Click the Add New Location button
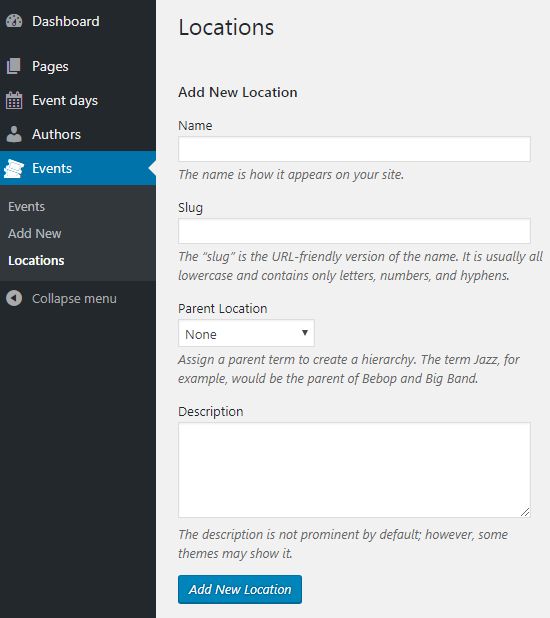This screenshot has height=618, width=550. [240, 589]
